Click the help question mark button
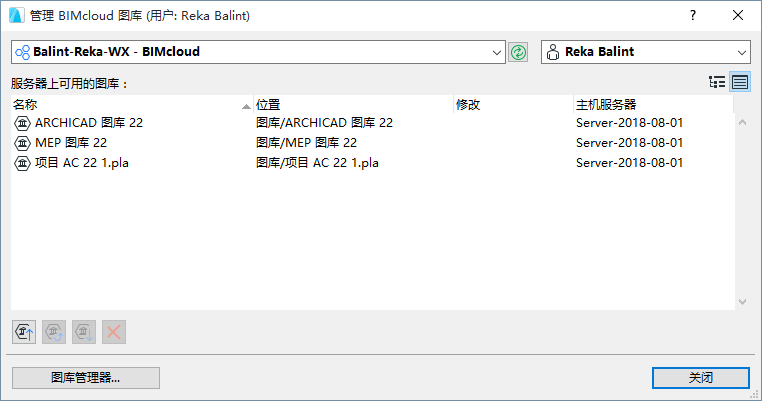The image size is (762, 401). point(693,16)
